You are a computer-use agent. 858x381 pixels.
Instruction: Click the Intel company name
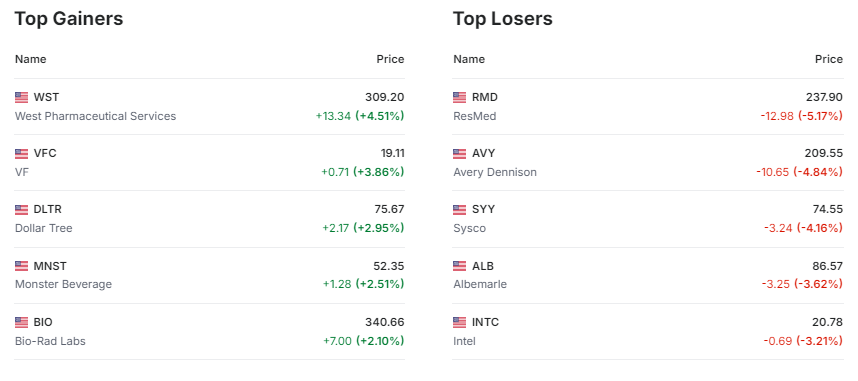click(x=465, y=341)
